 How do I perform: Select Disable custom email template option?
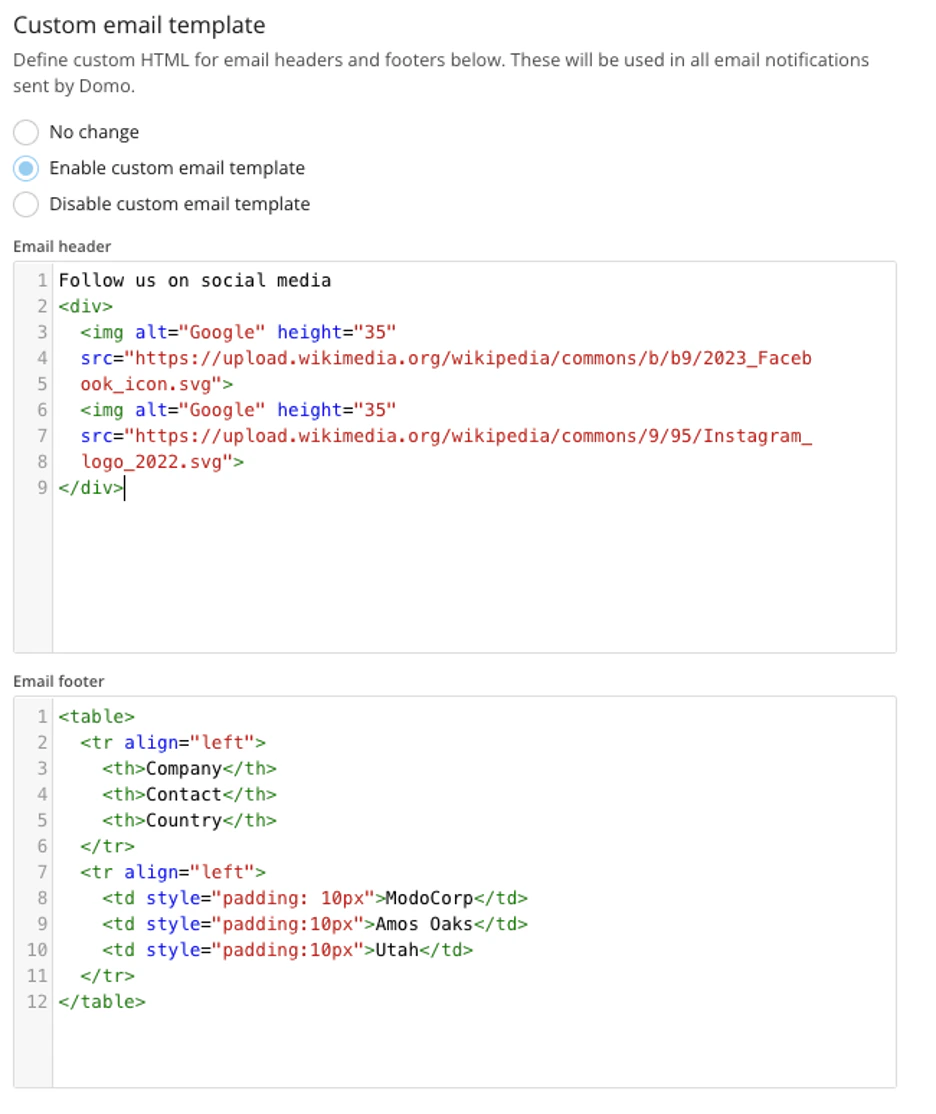tap(26, 205)
